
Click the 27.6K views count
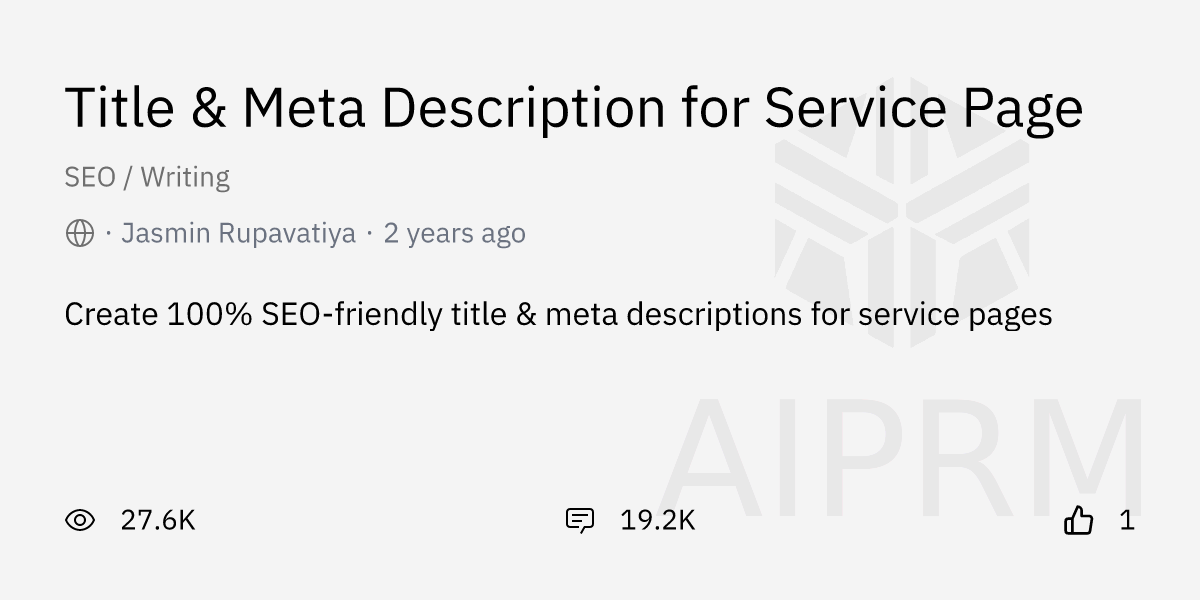157,520
